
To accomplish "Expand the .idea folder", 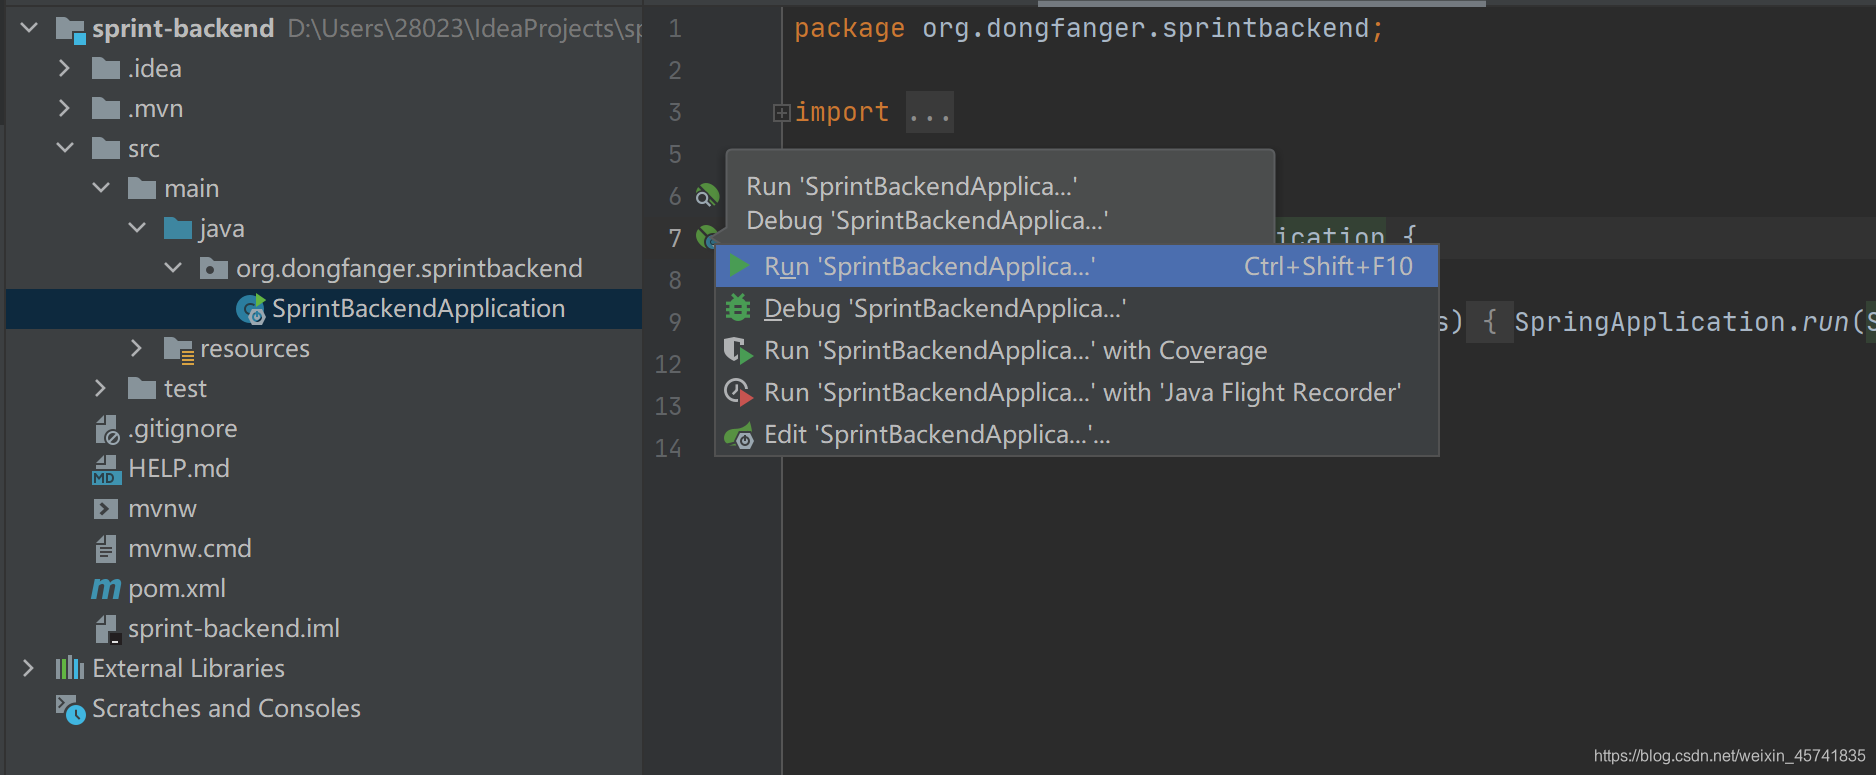I will 65,68.
